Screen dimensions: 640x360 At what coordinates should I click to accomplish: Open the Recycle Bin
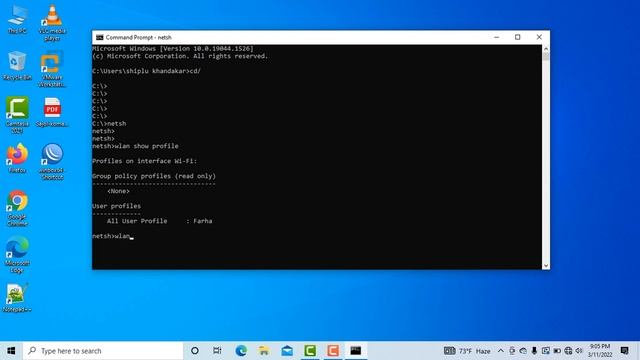[17, 65]
